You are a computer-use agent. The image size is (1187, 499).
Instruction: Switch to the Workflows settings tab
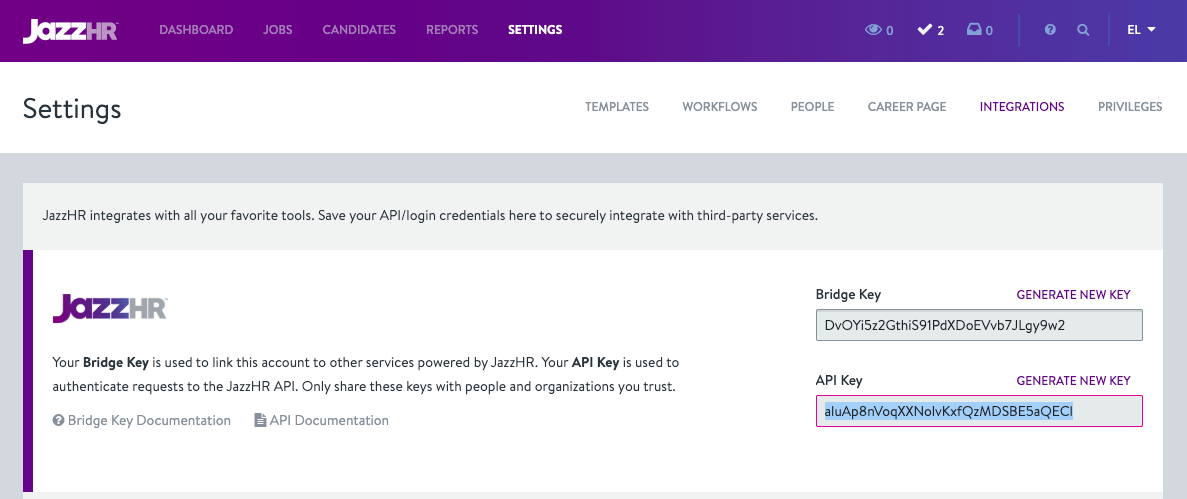pyautogui.click(x=720, y=107)
